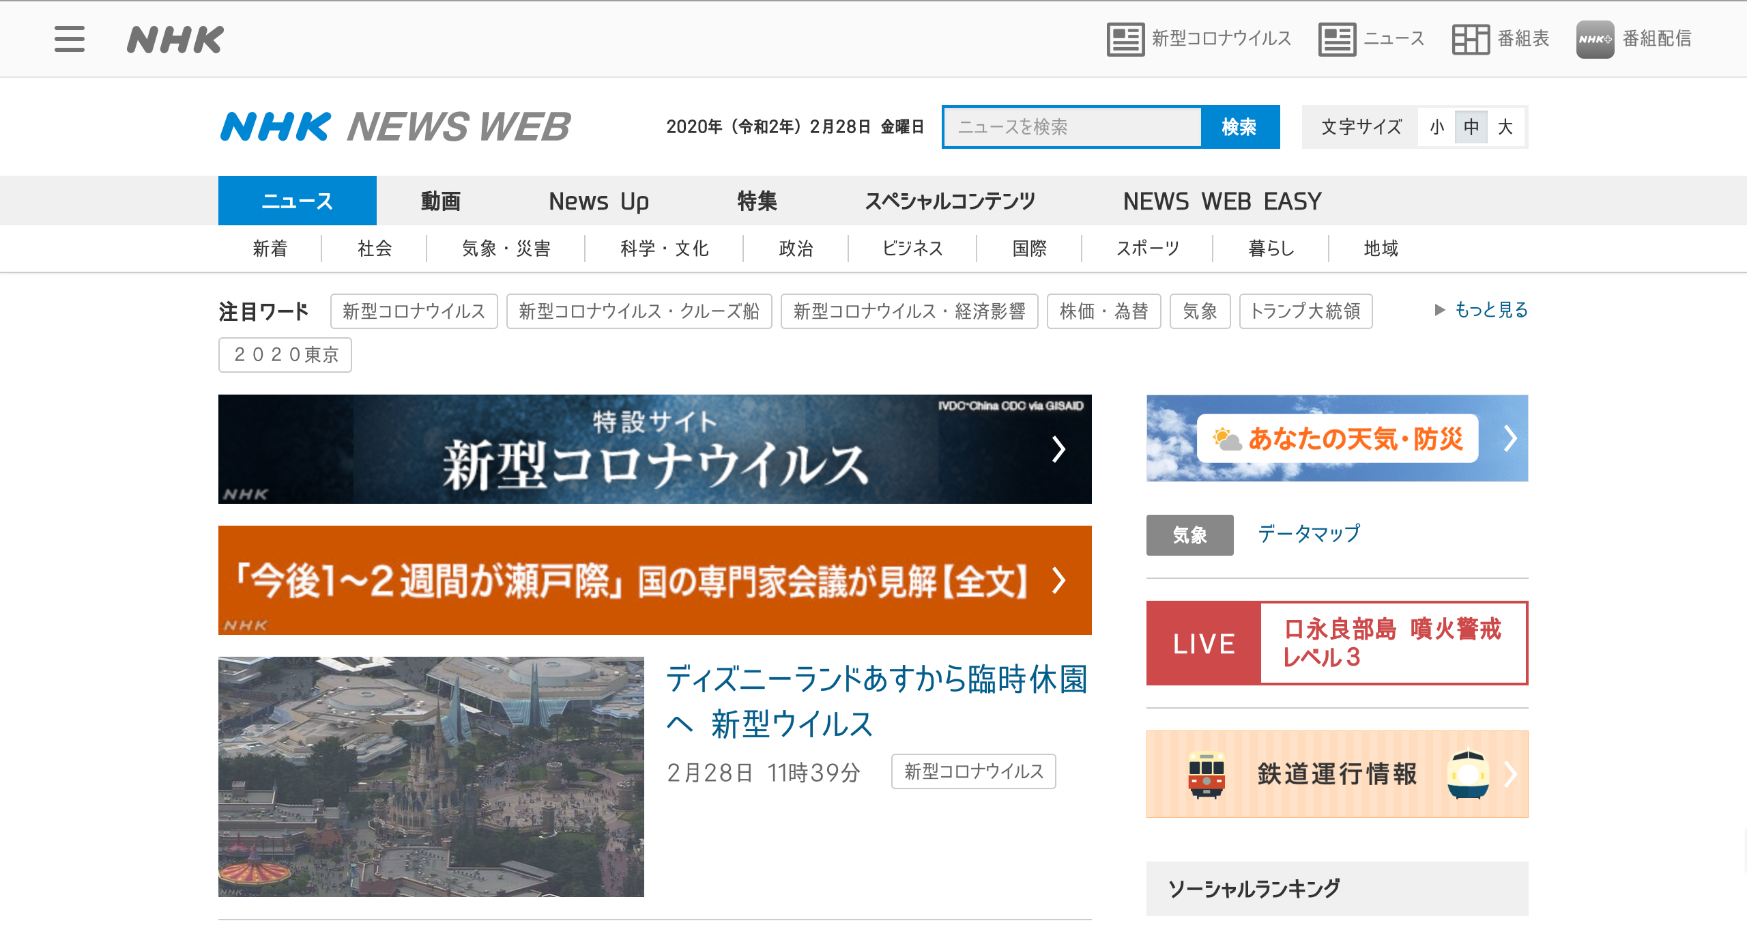Click arrow on 鉄道運行情報 banner

(1510, 774)
